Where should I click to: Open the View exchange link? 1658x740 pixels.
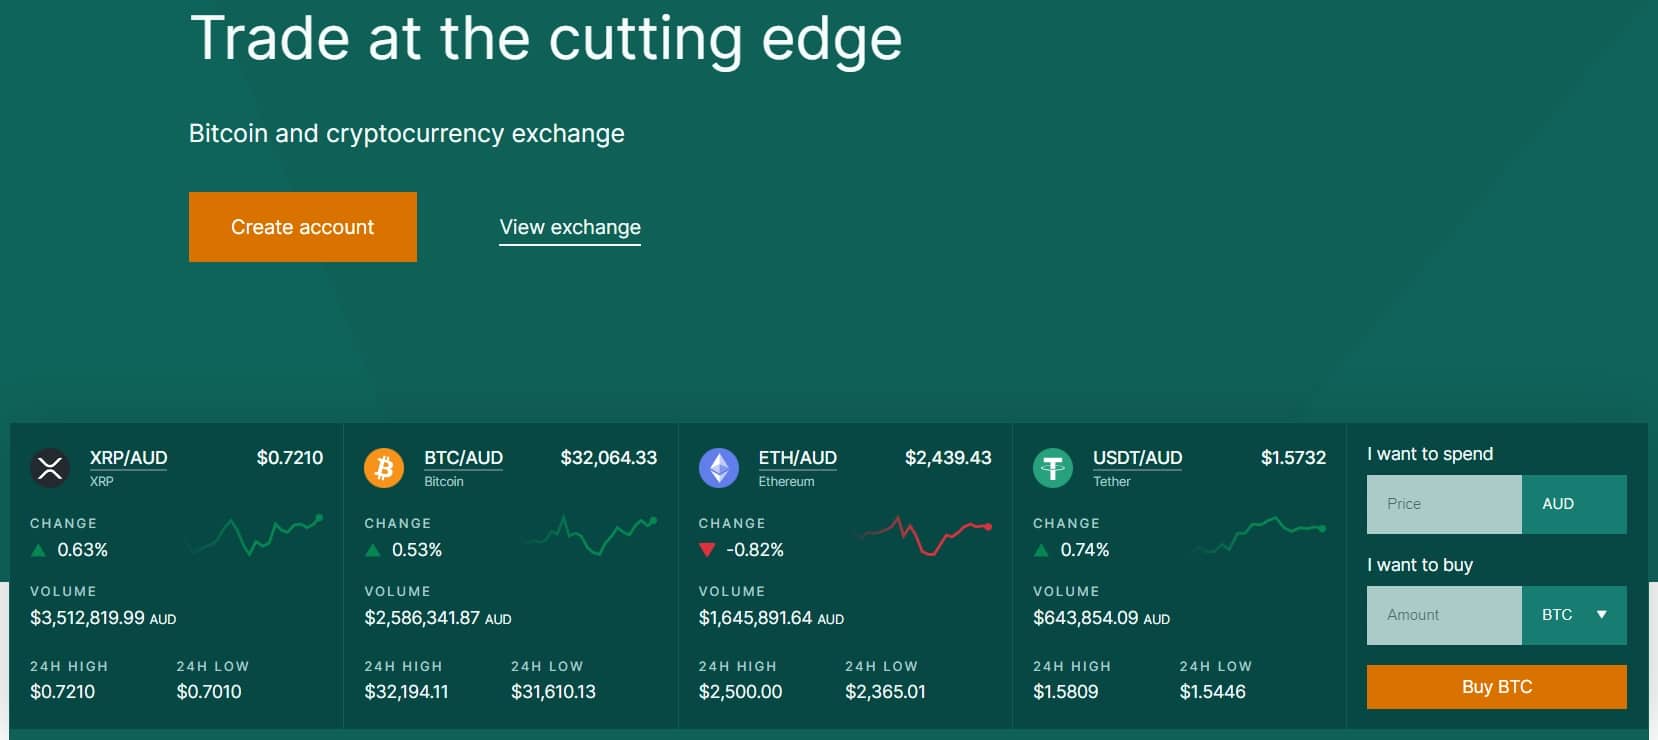click(569, 227)
